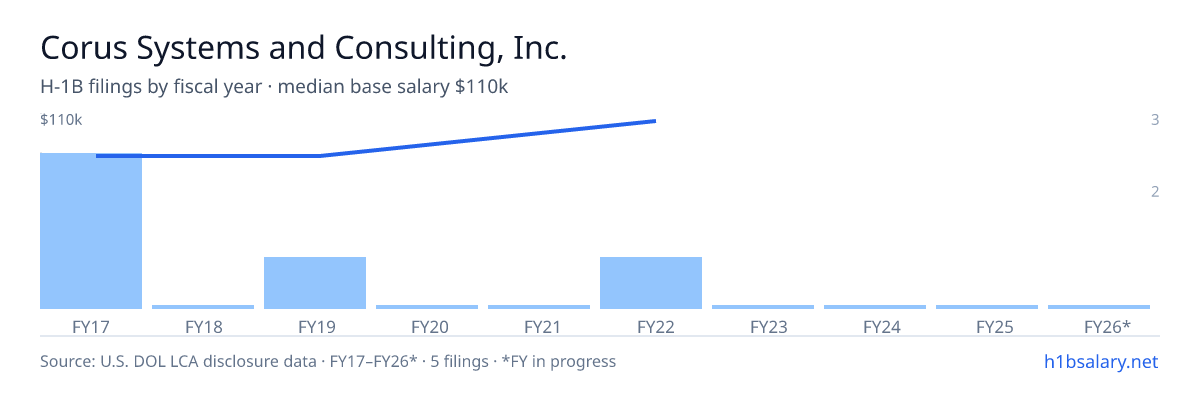Click the FY22 filings bar

651,283
